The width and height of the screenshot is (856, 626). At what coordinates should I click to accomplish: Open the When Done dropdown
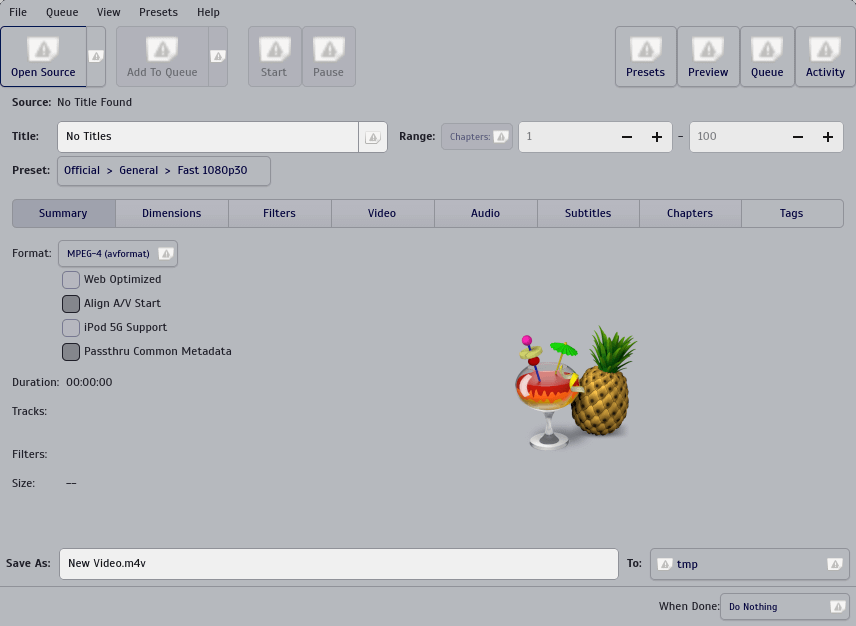(784, 607)
